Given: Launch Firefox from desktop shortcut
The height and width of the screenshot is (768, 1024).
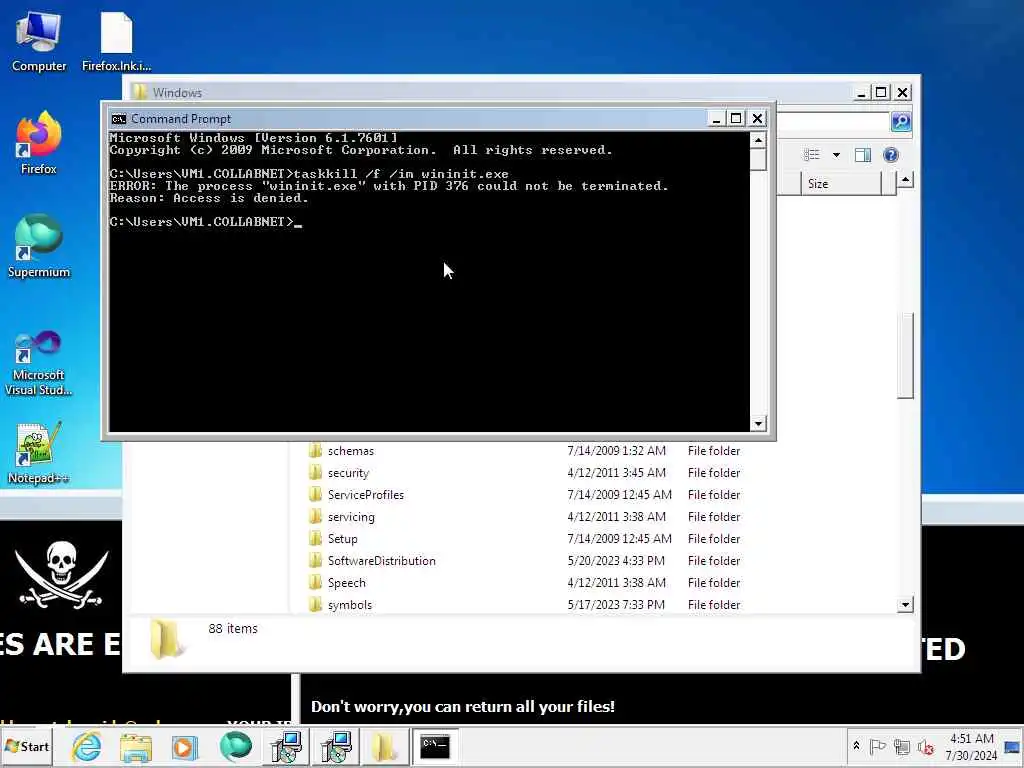Looking at the screenshot, I should 39,144.
